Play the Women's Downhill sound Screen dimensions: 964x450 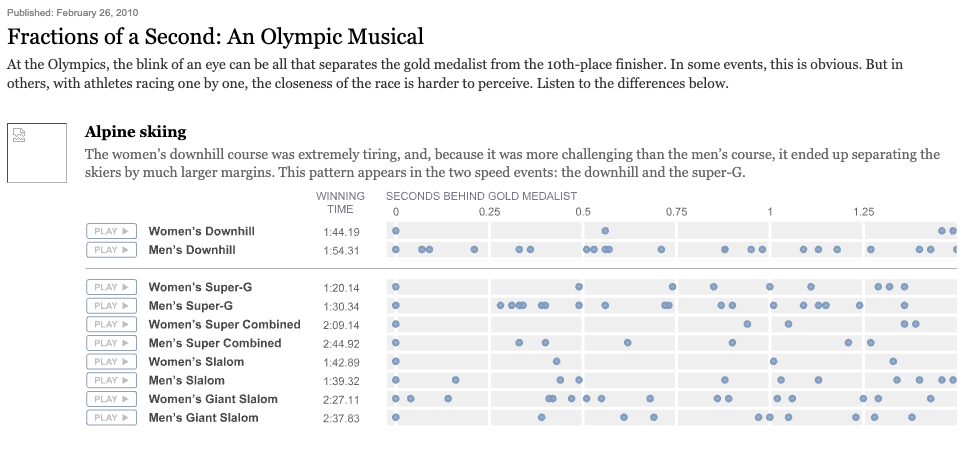point(111,231)
